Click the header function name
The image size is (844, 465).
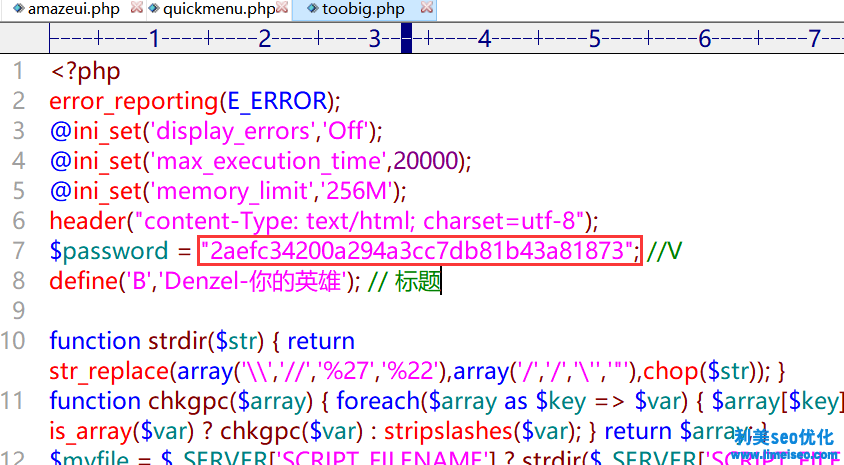point(87,221)
